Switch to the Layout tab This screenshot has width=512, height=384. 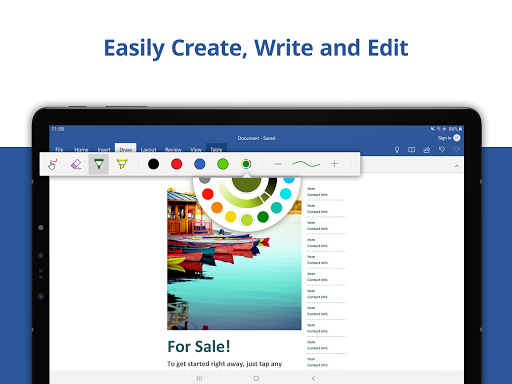[x=149, y=150]
